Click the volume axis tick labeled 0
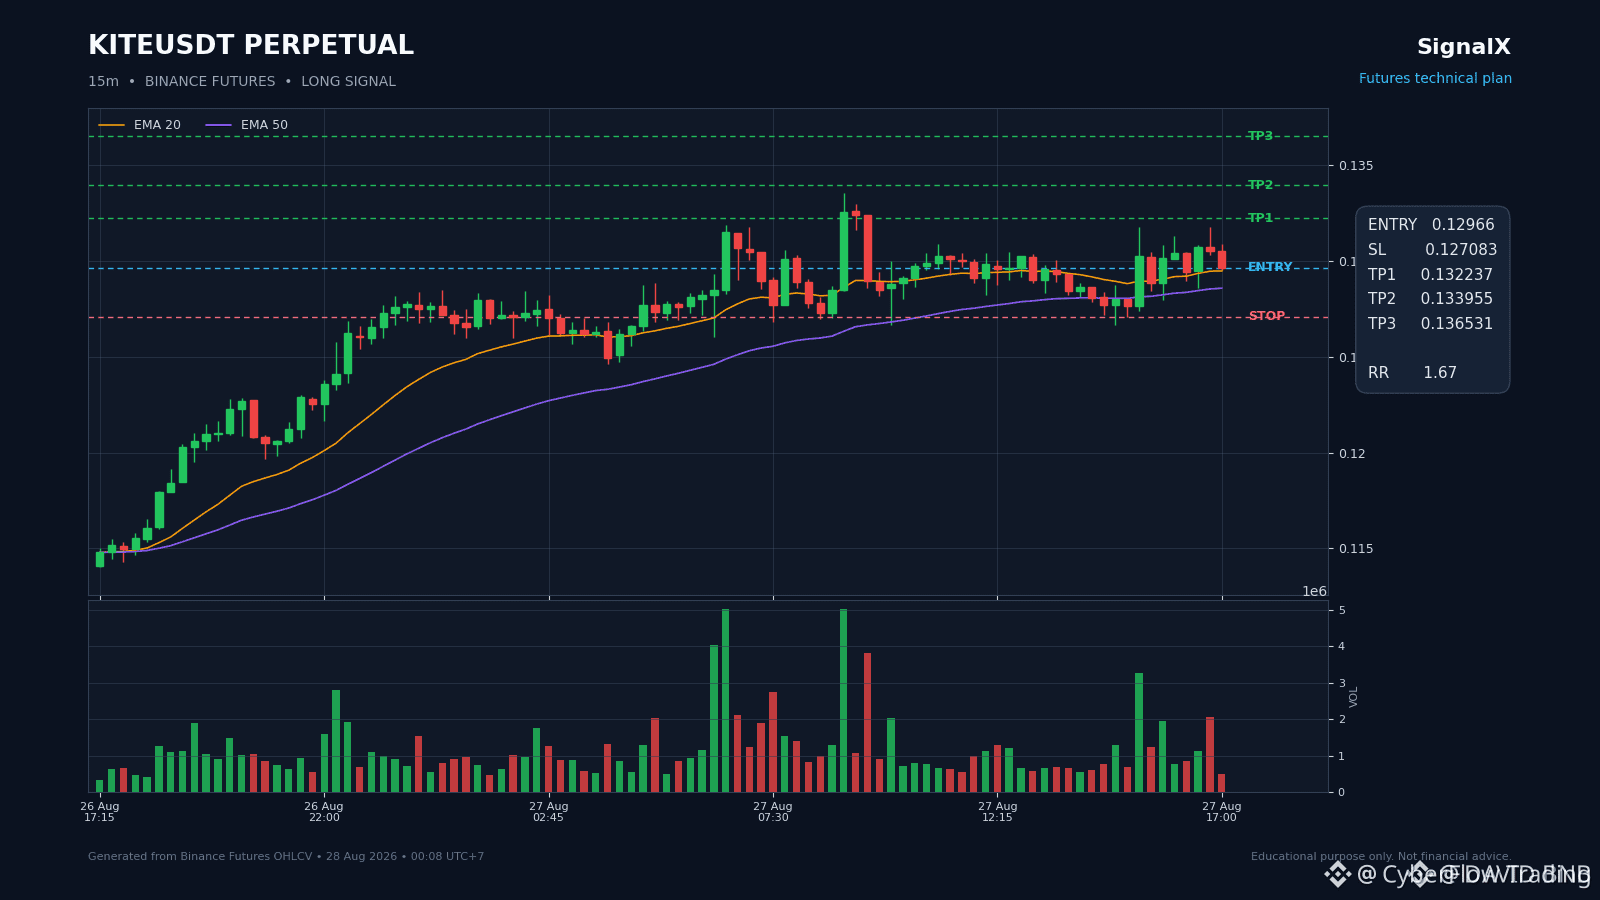The height and width of the screenshot is (900, 1600). [x=1342, y=793]
